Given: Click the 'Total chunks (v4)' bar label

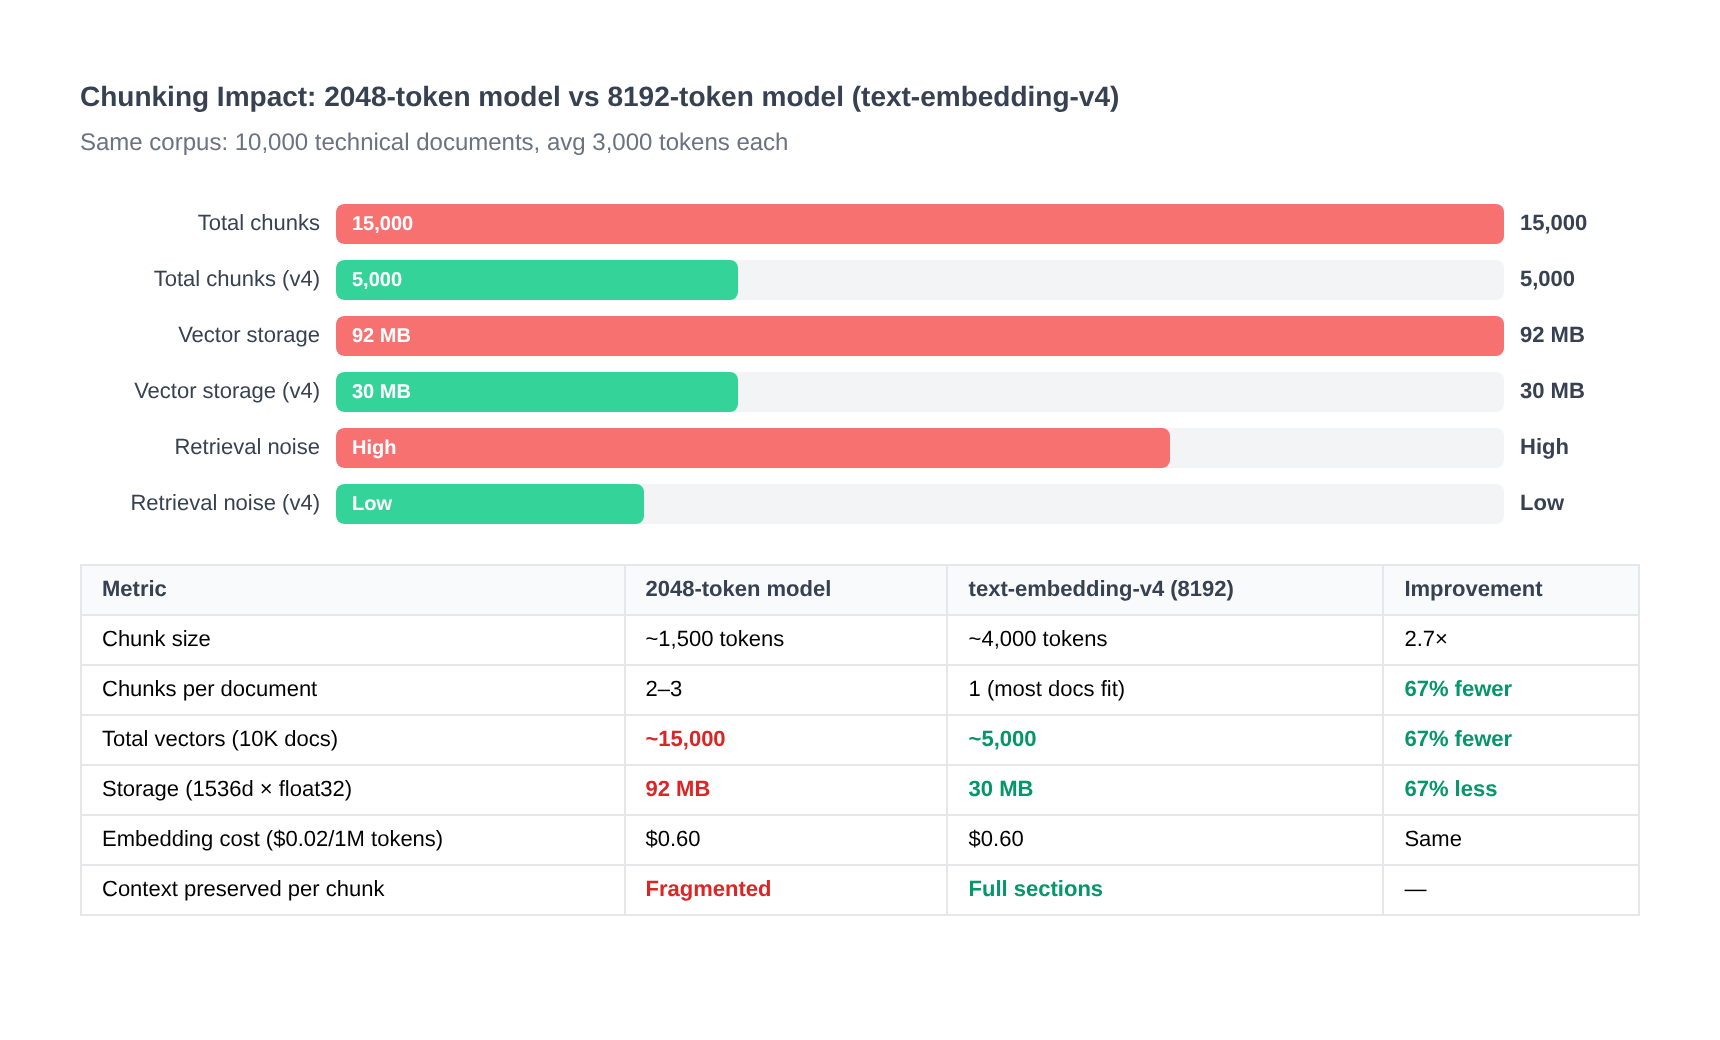Looking at the screenshot, I should pyautogui.click(x=237, y=279).
